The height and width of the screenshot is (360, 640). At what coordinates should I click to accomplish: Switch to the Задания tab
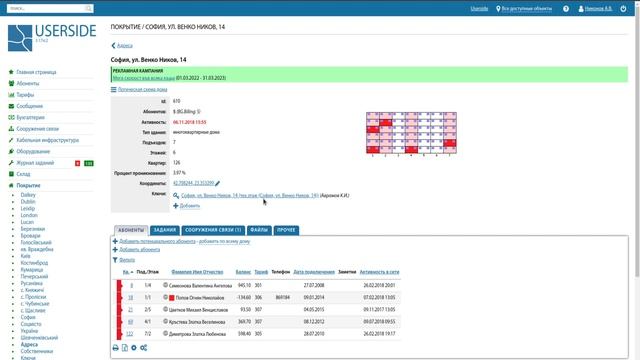(164, 230)
